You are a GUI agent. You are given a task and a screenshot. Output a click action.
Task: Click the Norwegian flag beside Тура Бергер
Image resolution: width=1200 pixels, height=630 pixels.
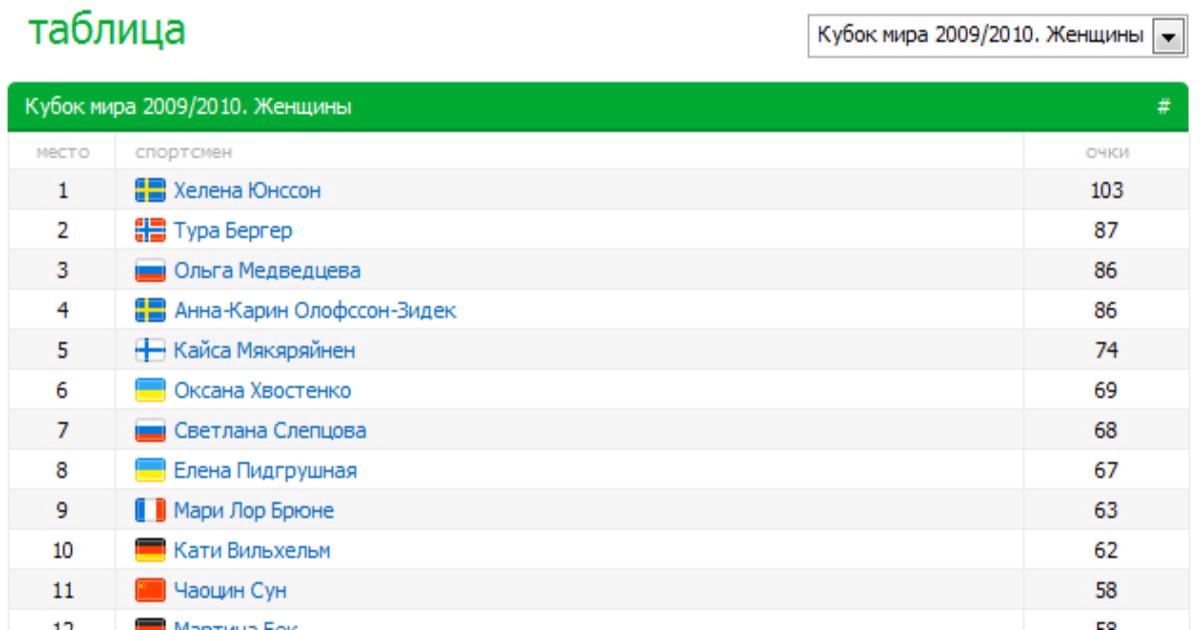point(150,231)
